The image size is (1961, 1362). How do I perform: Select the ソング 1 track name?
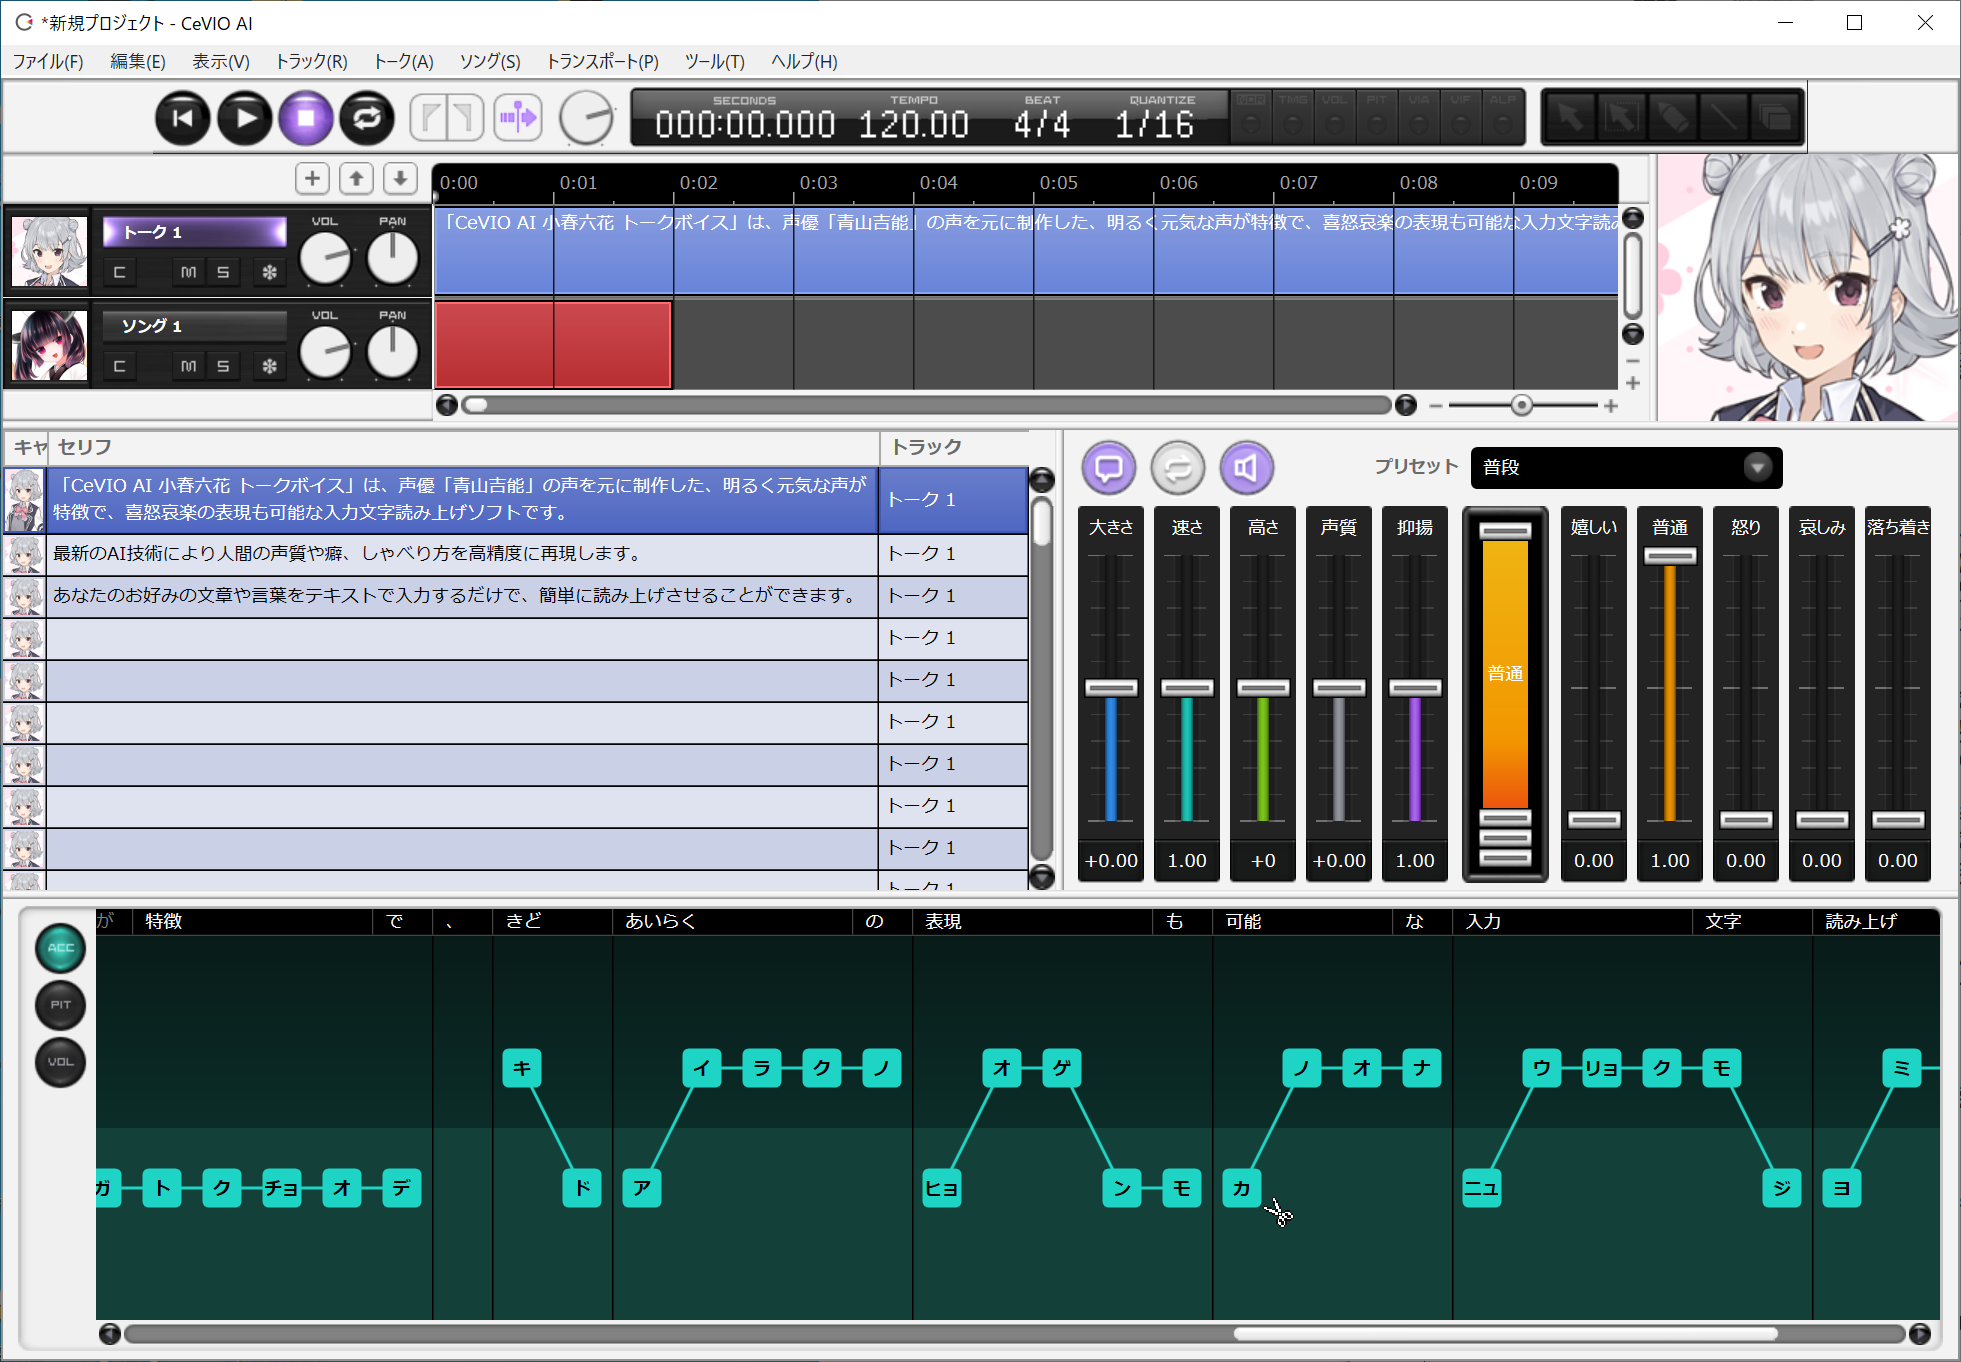(195, 326)
